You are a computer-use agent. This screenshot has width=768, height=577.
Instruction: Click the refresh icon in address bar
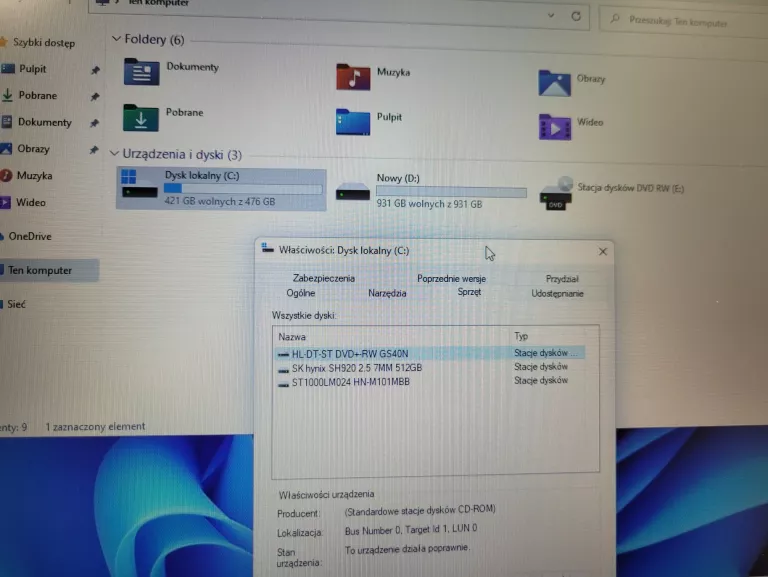click(x=576, y=16)
